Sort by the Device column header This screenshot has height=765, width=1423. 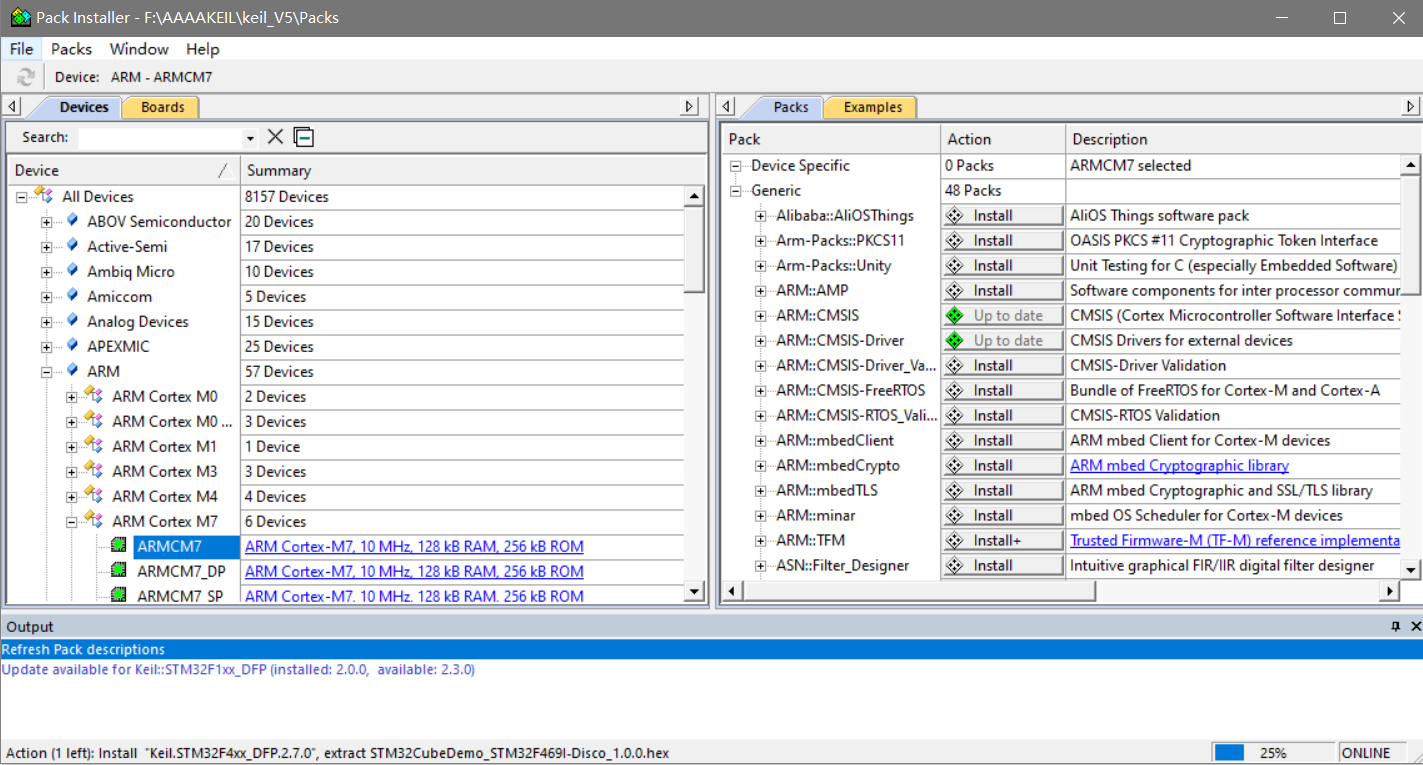point(123,170)
